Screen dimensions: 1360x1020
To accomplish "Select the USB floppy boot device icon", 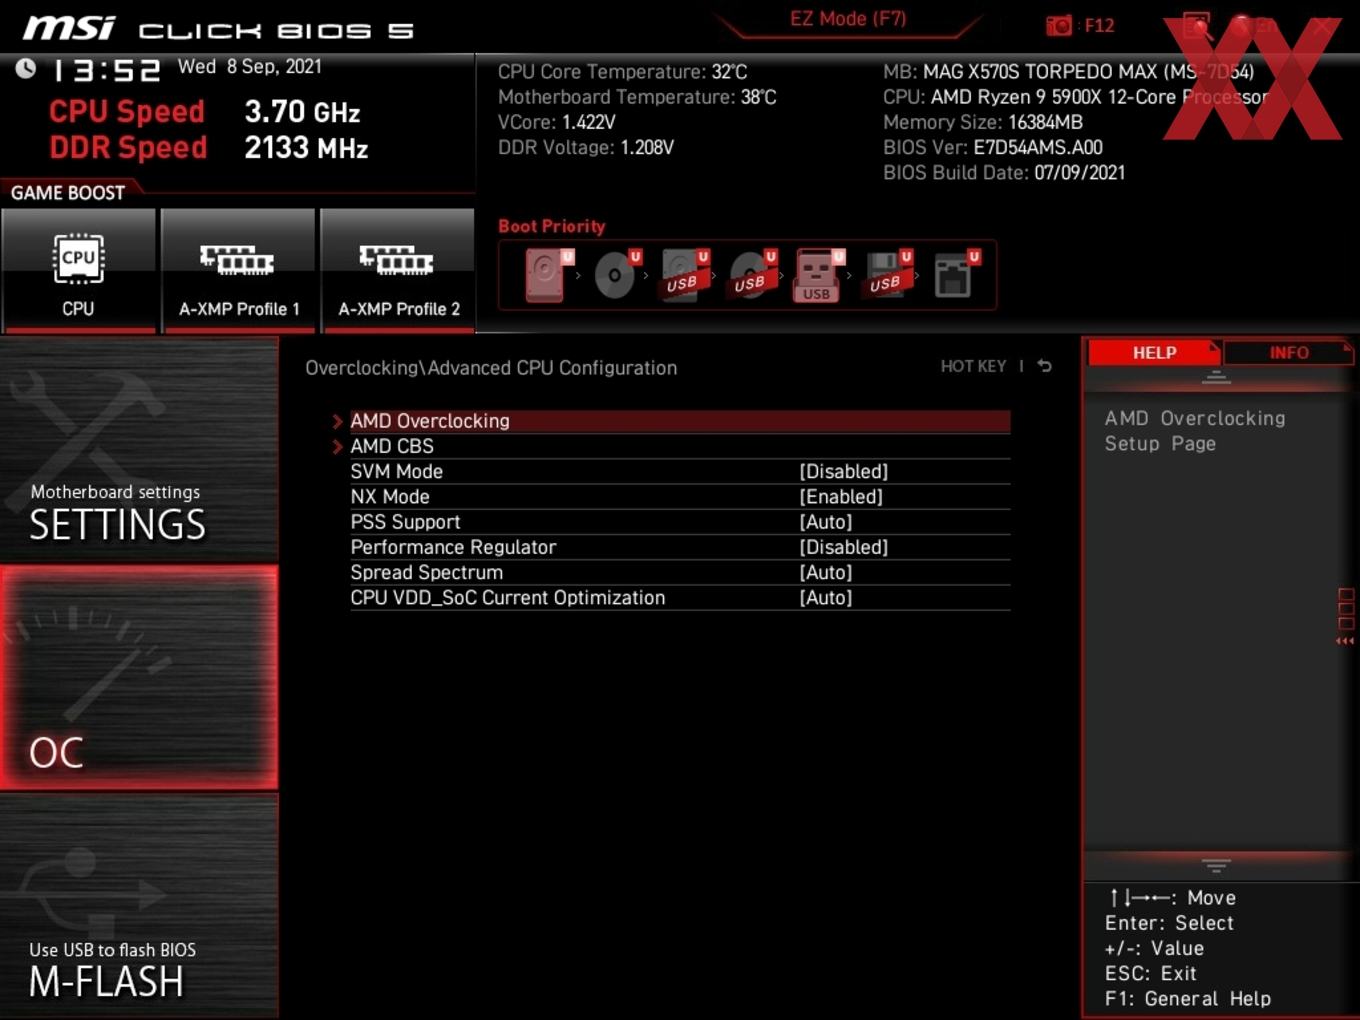I will pyautogui.click(x=888, y=274).
